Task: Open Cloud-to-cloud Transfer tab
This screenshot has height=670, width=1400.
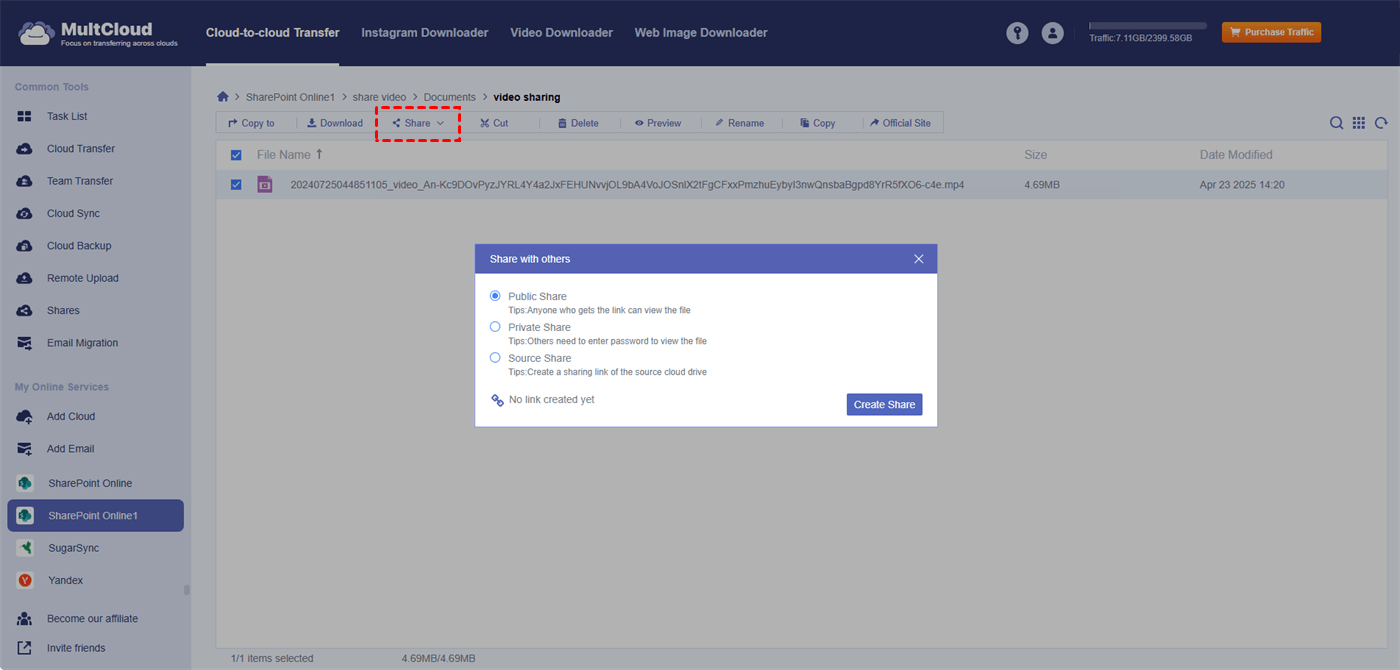Action: 272,33
